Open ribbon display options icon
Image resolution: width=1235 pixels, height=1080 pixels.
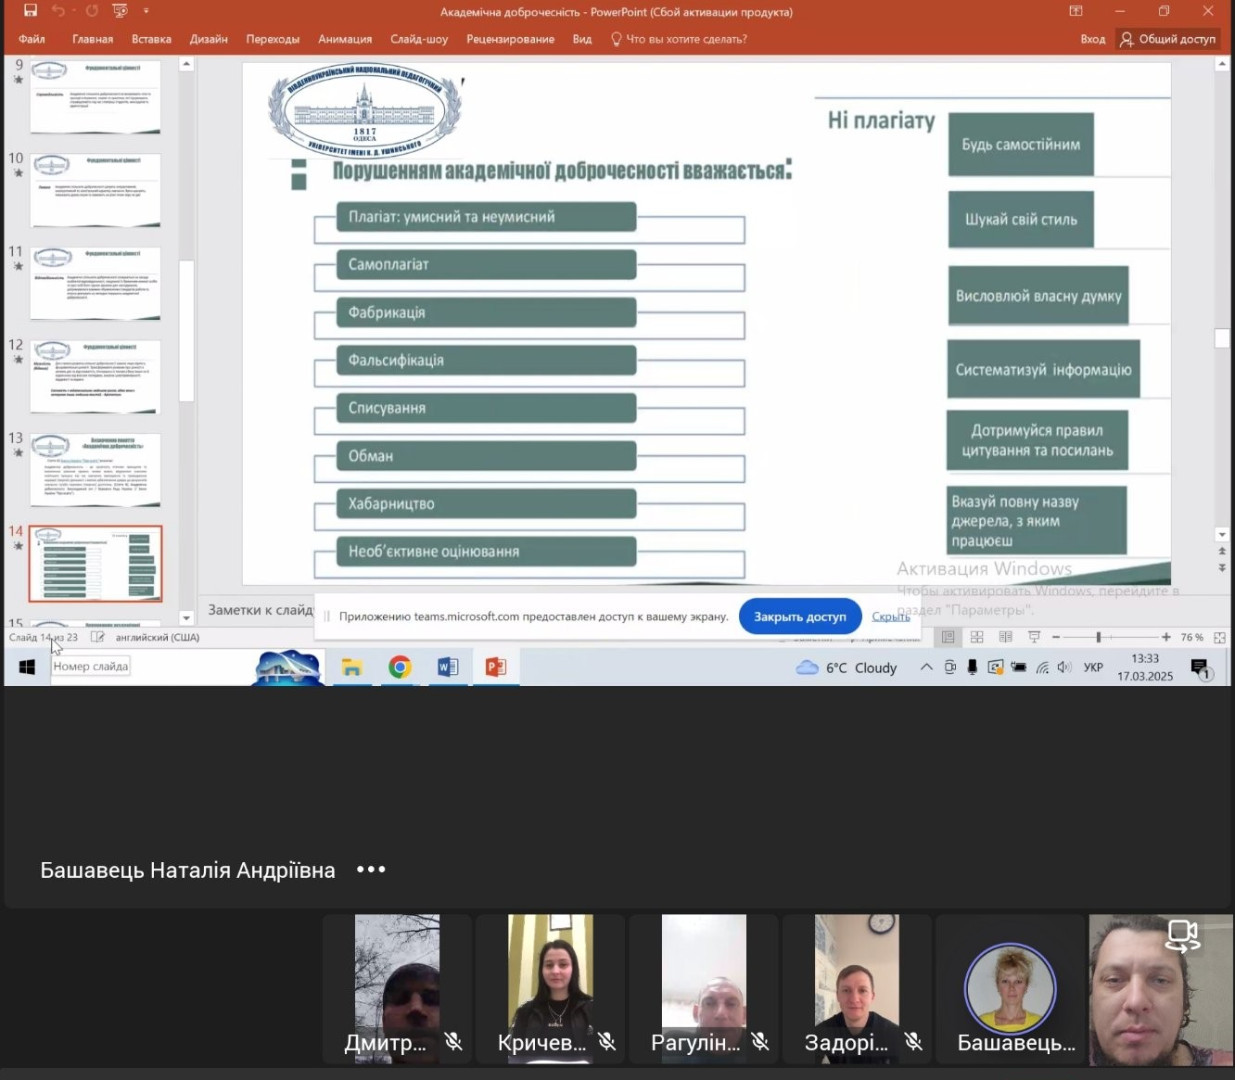point(1076,11)
